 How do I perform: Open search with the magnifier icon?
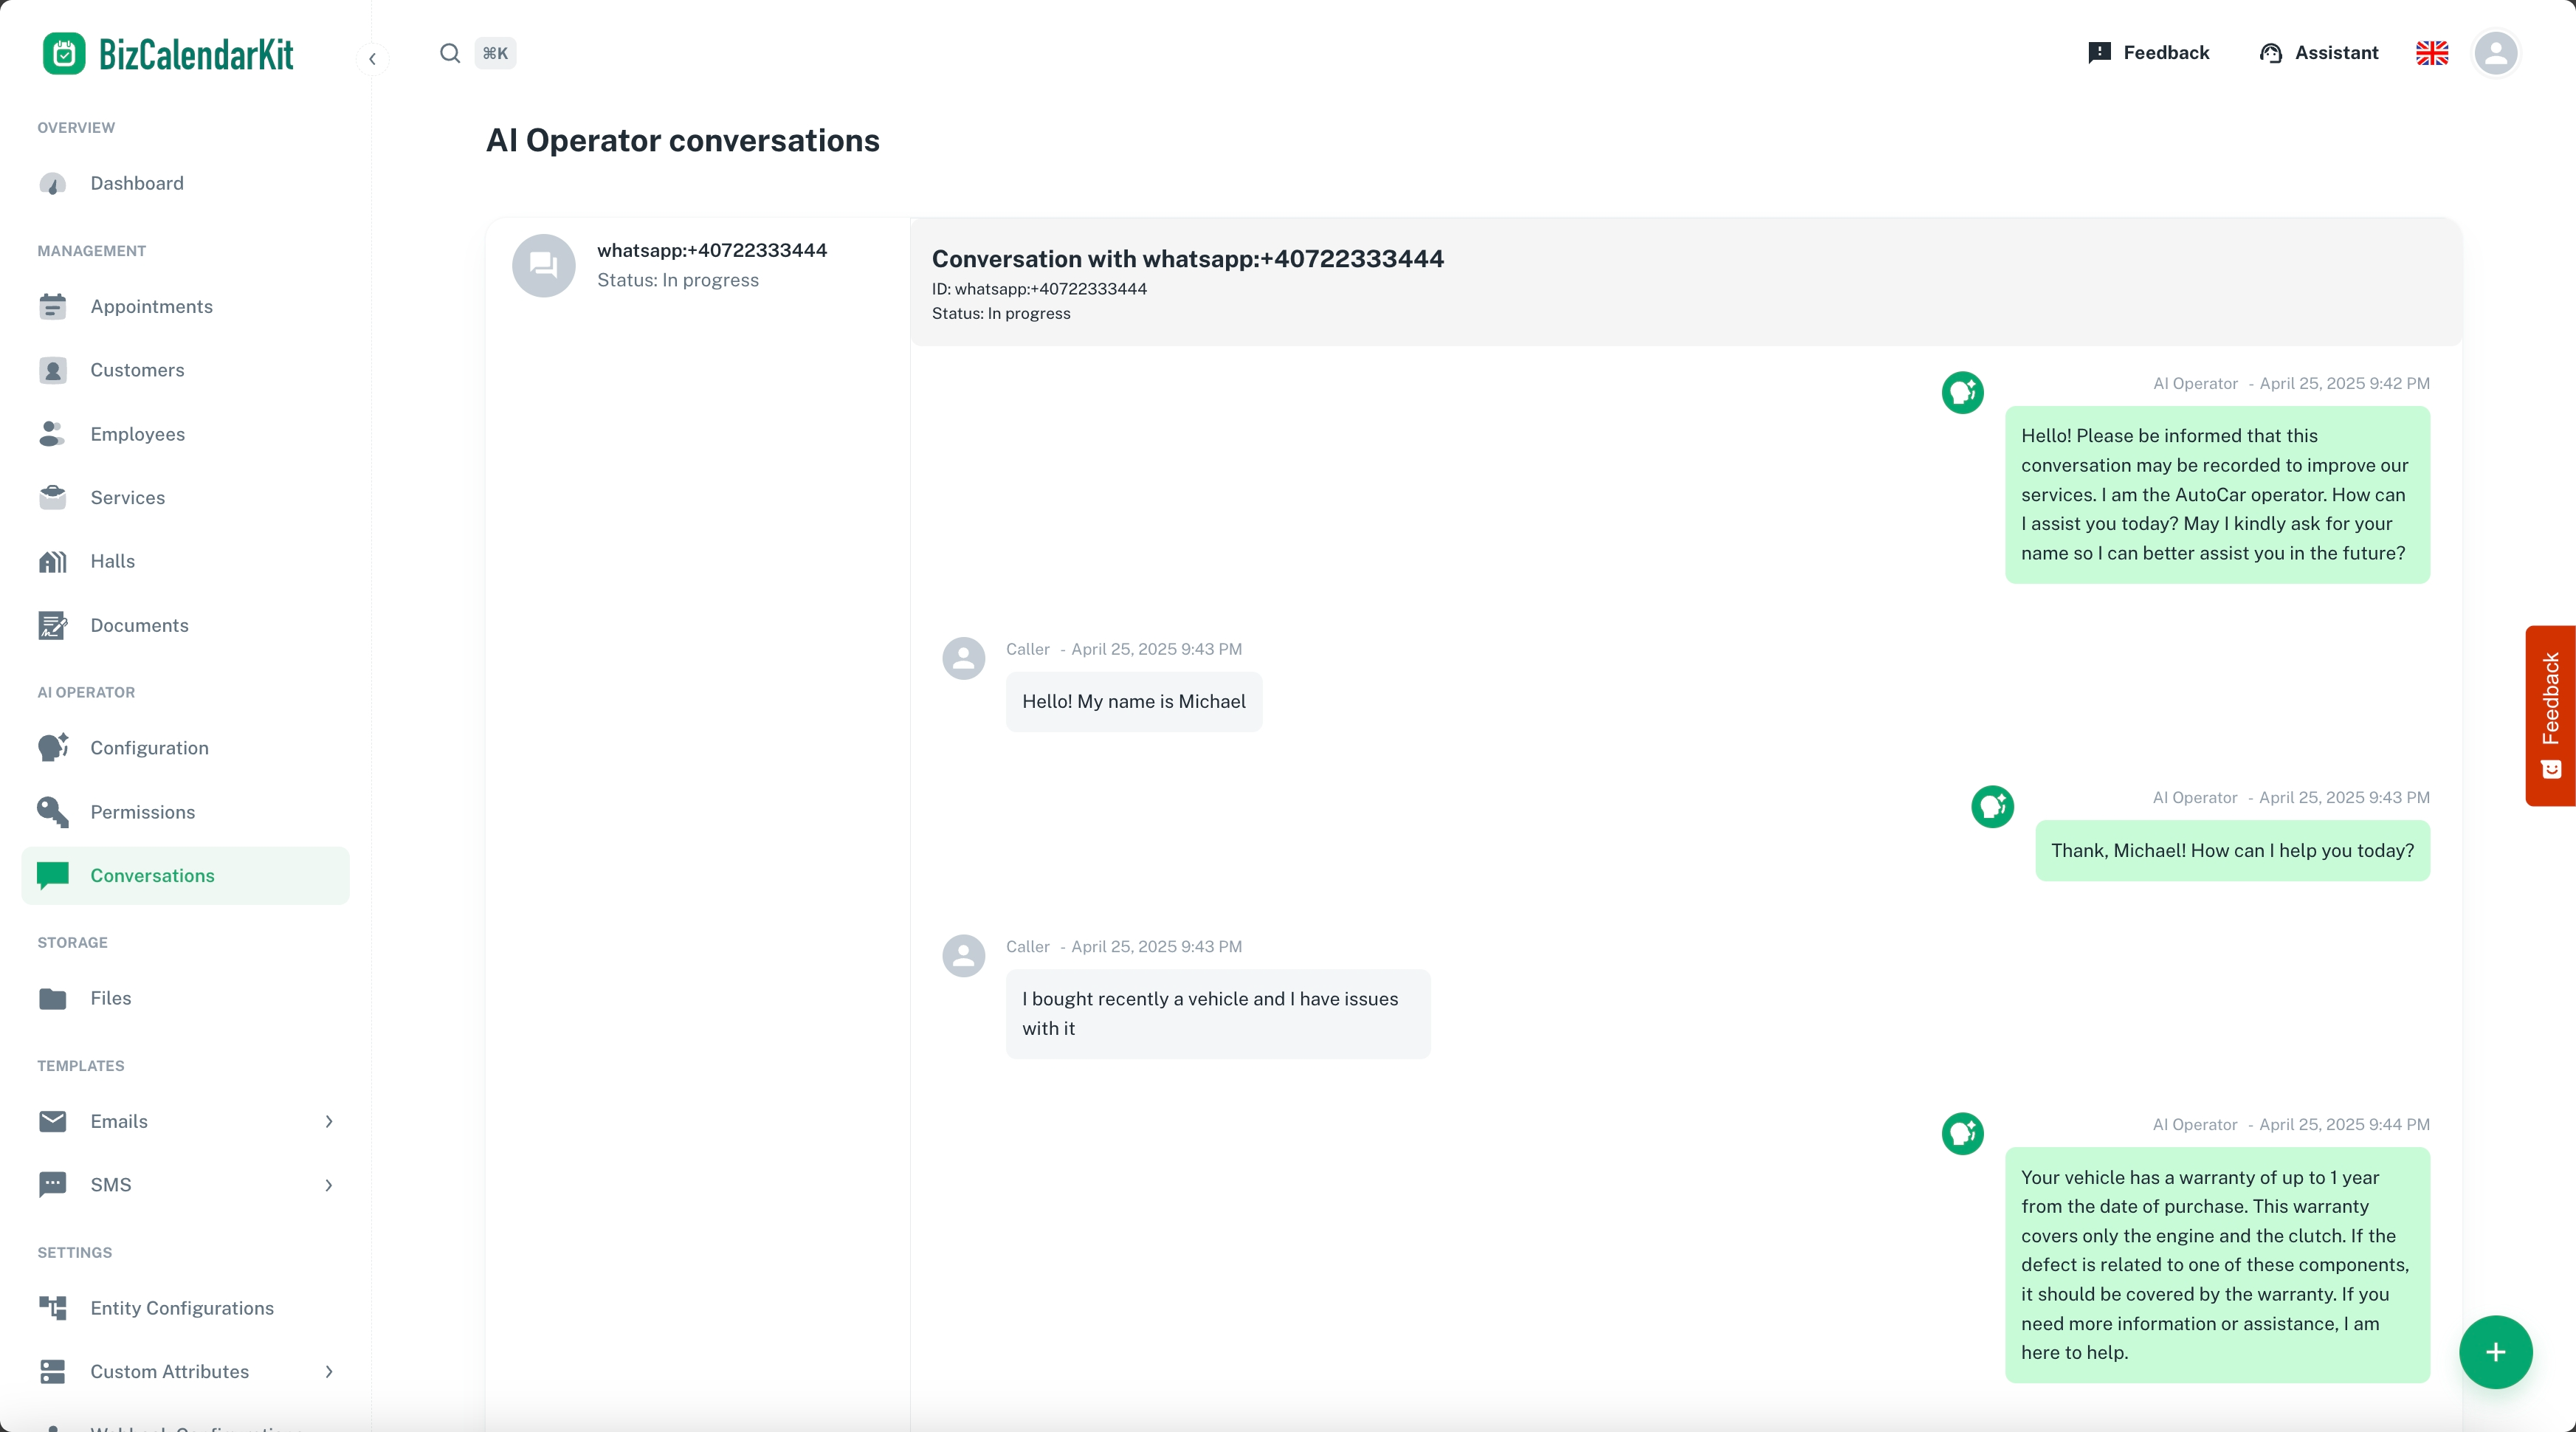pos(450,53)
